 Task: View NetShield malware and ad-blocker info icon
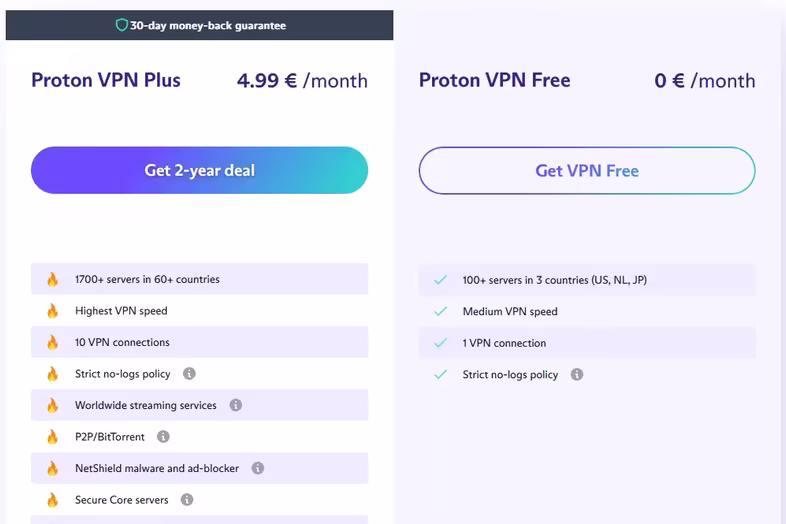click(258, 468)
